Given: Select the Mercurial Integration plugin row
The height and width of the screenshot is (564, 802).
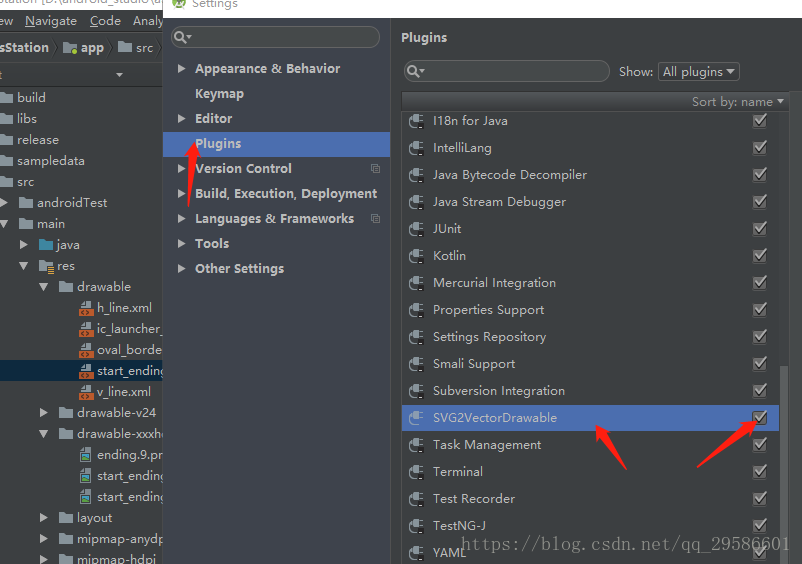Looking at the screenshot, I should 590,283.
